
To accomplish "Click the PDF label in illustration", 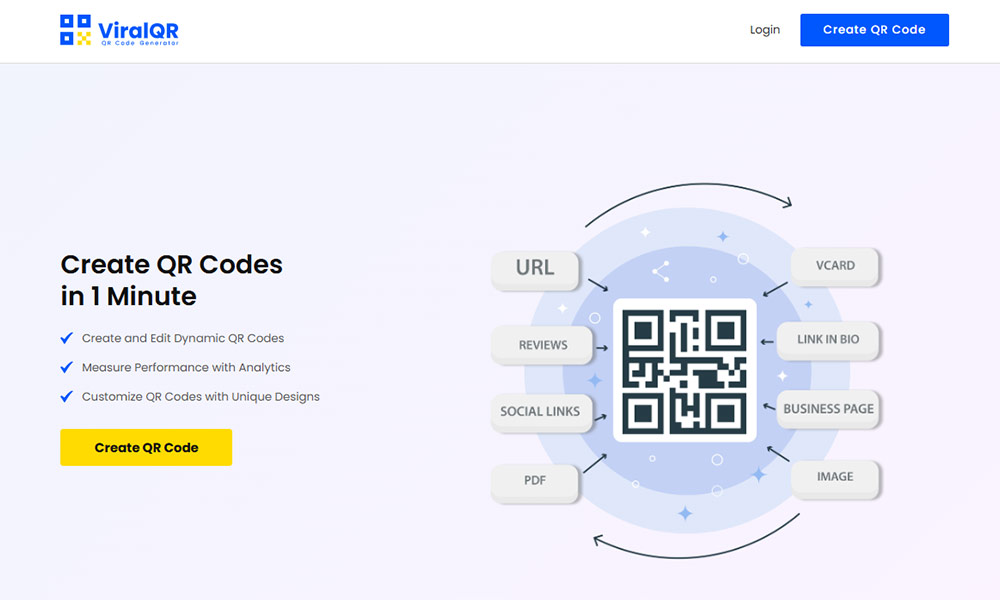I will click(x=535, y=480).
